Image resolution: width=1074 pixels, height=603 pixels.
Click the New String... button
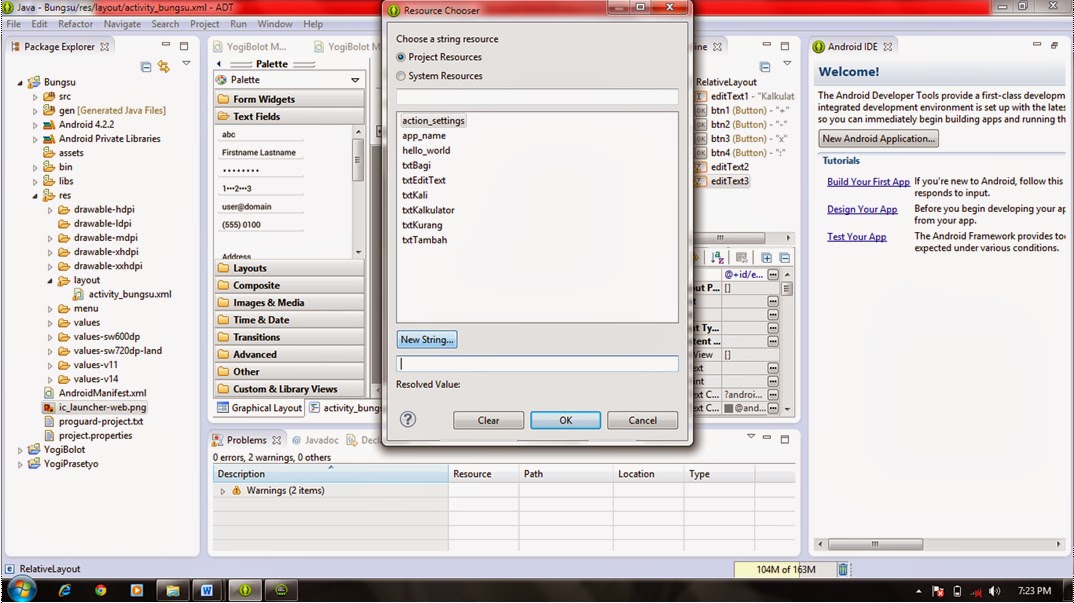(427, 339)
